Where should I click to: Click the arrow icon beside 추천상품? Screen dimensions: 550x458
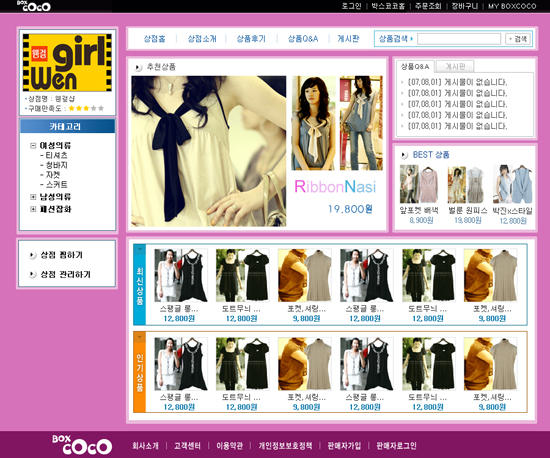click(x=138, y=67)
